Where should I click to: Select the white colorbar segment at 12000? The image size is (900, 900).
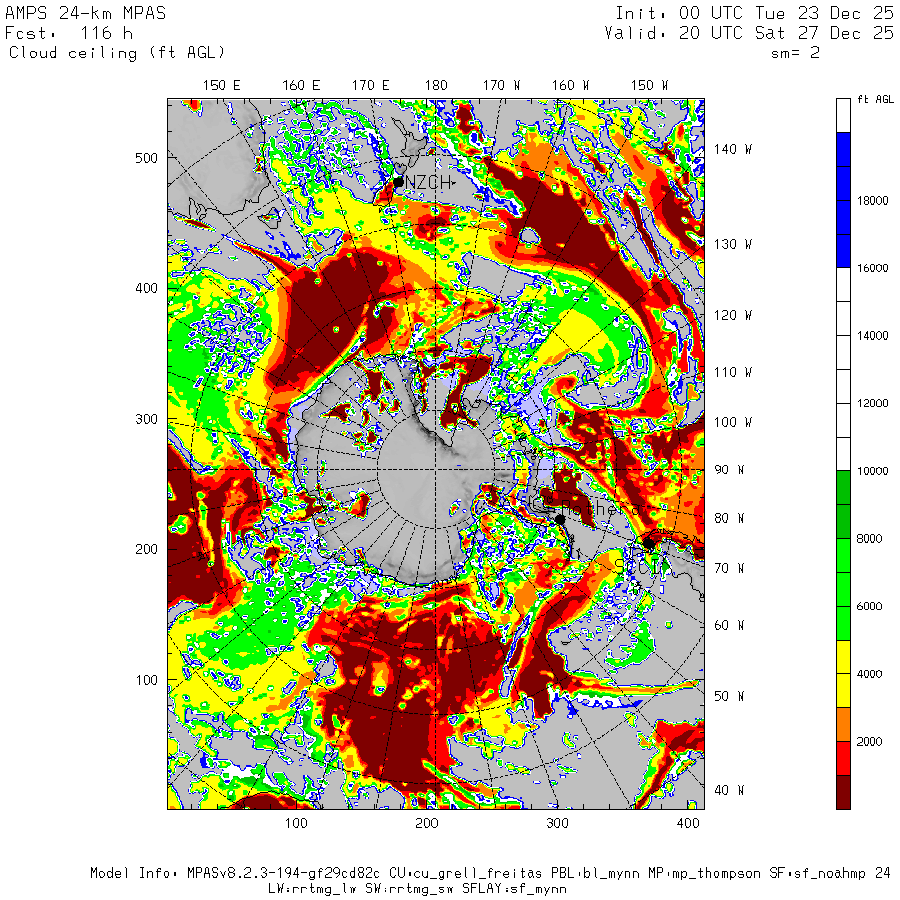(843, 404)
